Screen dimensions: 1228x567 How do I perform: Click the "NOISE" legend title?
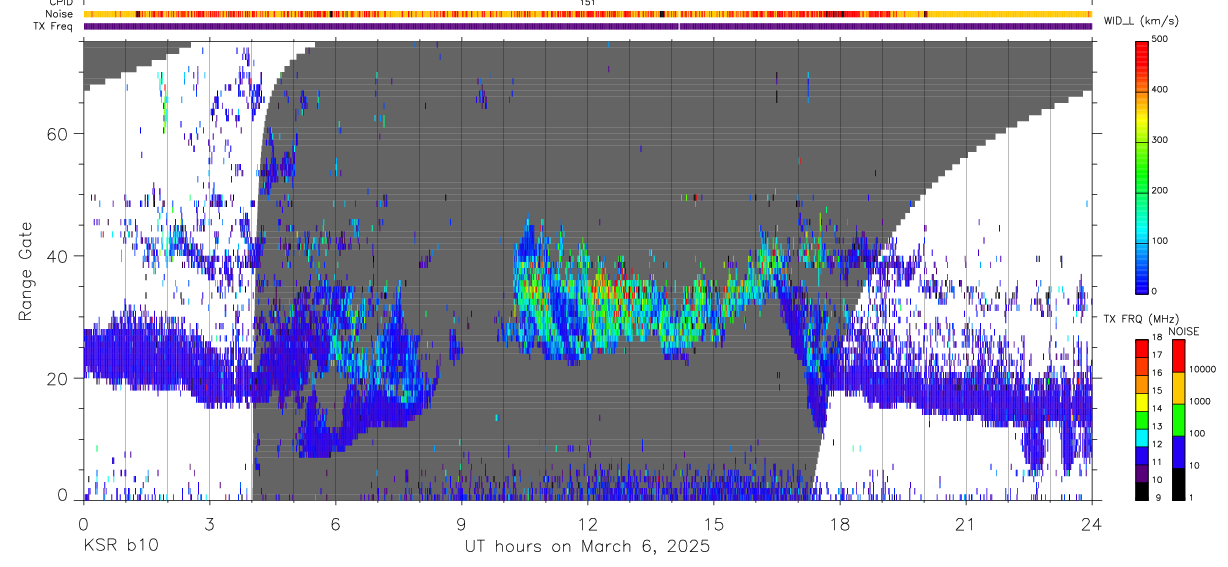coord(1183,331)
